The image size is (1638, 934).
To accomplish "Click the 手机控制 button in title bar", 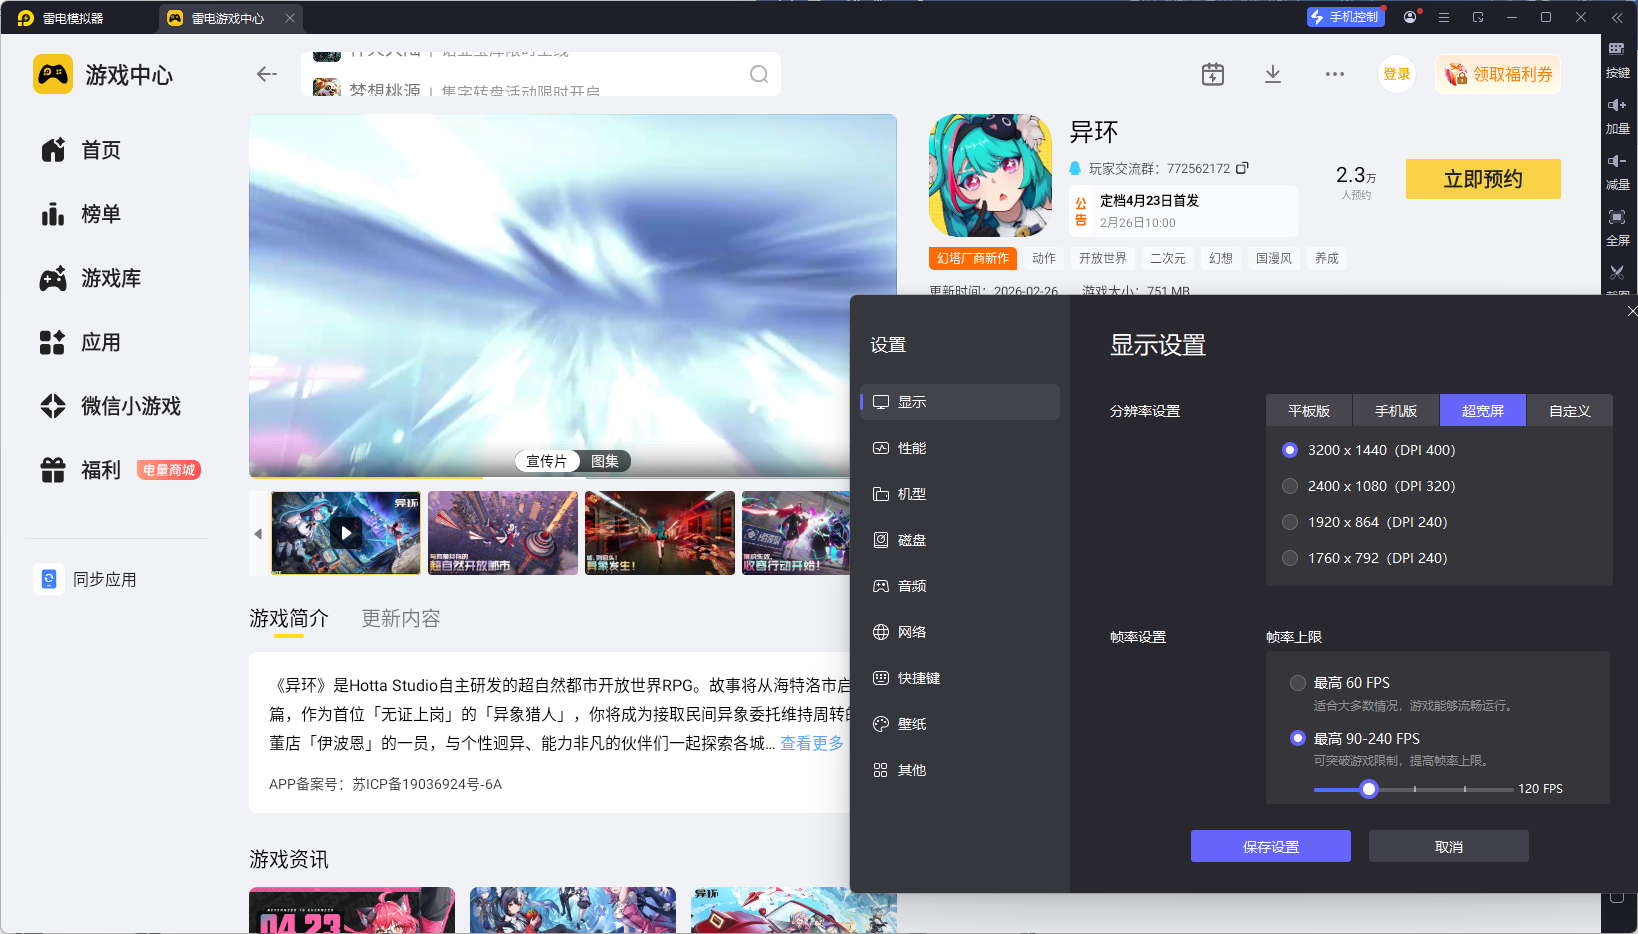I will tap(1344, 17).
